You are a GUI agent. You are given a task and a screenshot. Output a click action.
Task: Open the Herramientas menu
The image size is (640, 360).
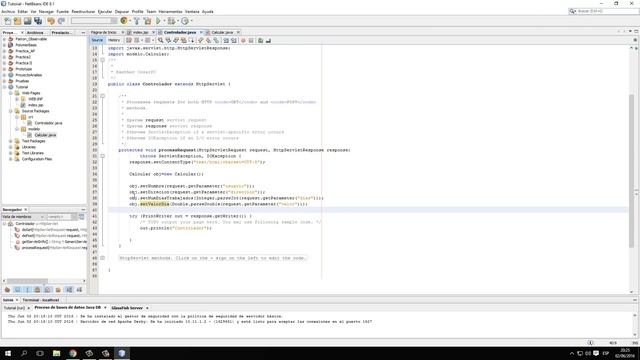point(170,11)
